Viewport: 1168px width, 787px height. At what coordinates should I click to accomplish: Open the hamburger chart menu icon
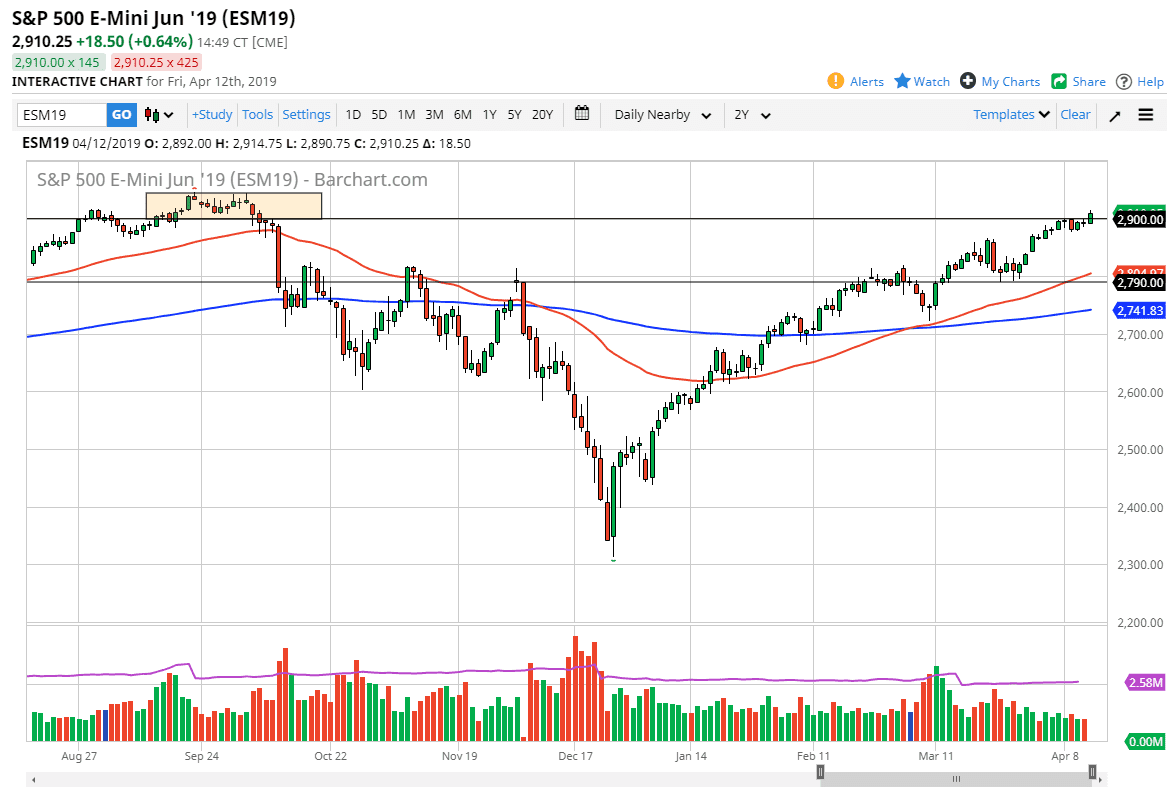[1146, 114]
